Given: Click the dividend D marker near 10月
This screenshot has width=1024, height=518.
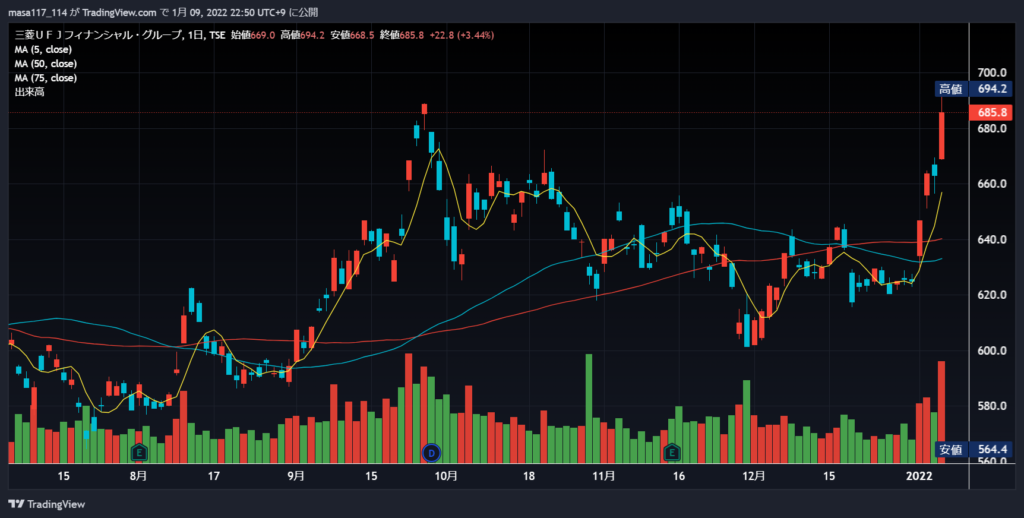Looking at the screenshot, I should point(431,452).
